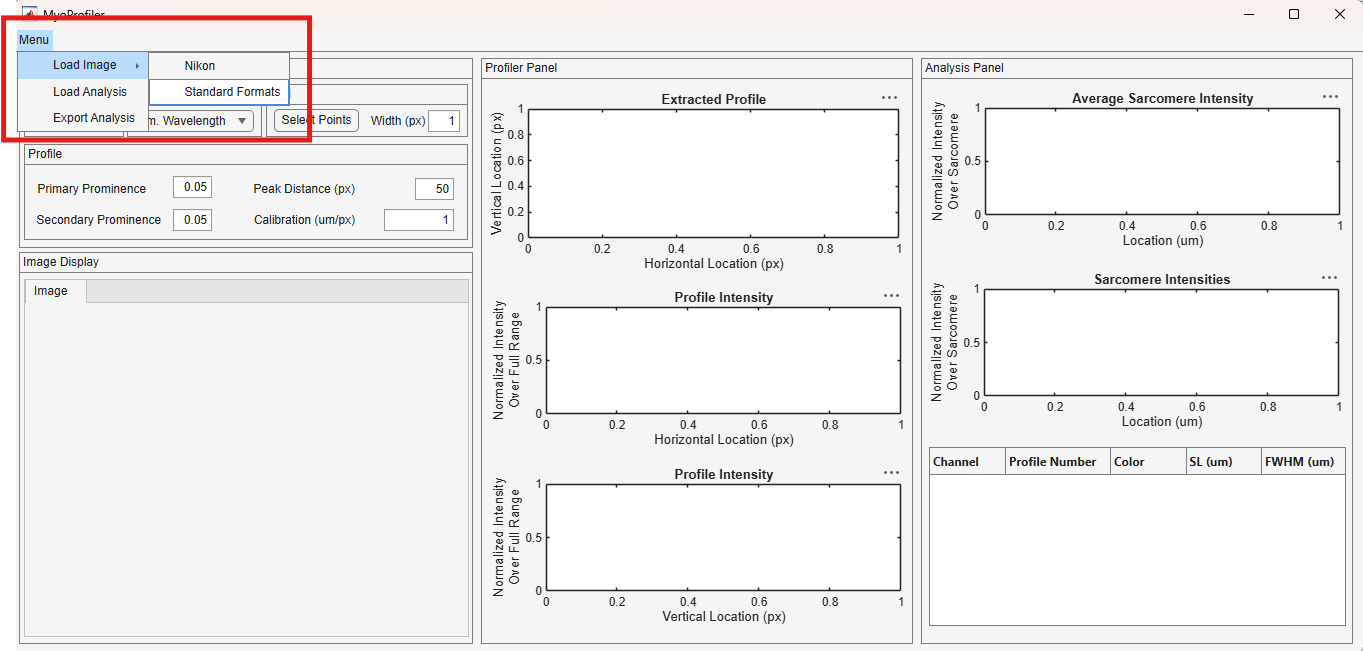Image resolution: width=1363 pixels, height=651 pixels.
Task: Open the Menu in the menu bar
Action: (34, 40)
